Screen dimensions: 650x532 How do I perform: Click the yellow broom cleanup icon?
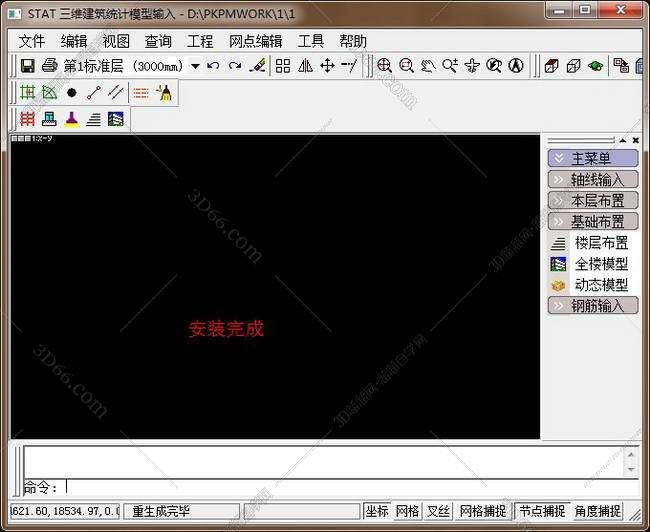166,92
